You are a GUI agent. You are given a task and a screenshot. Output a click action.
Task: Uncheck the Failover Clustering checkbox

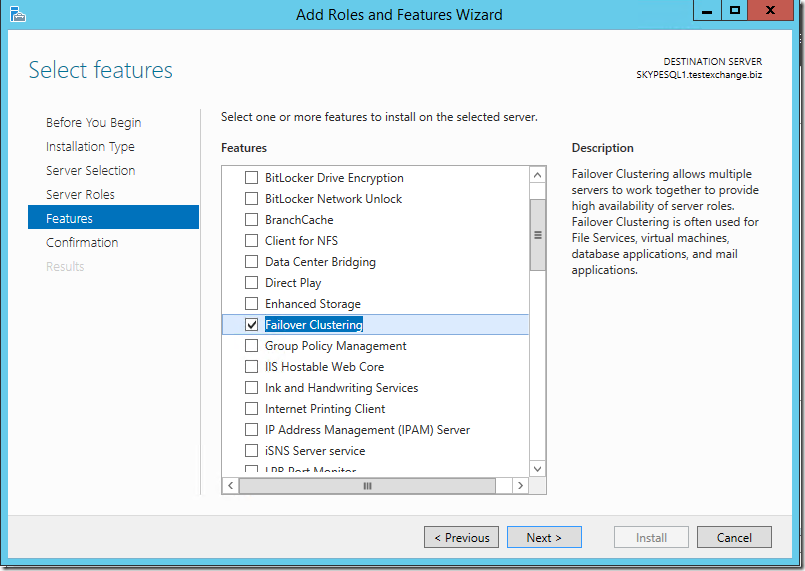252,325
